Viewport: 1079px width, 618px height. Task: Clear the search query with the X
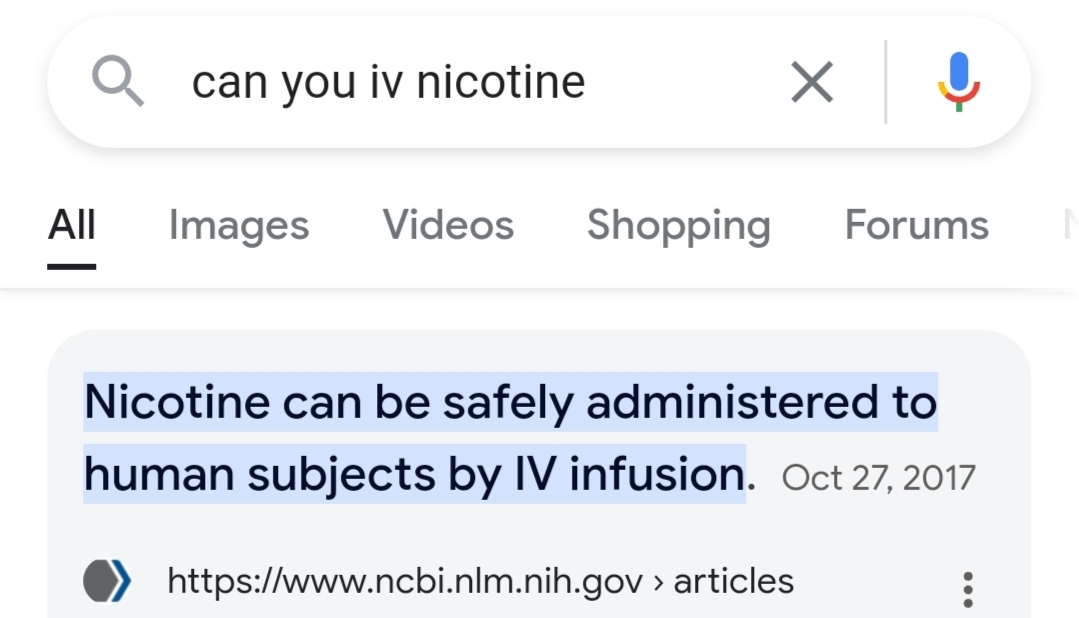(812, 82)
